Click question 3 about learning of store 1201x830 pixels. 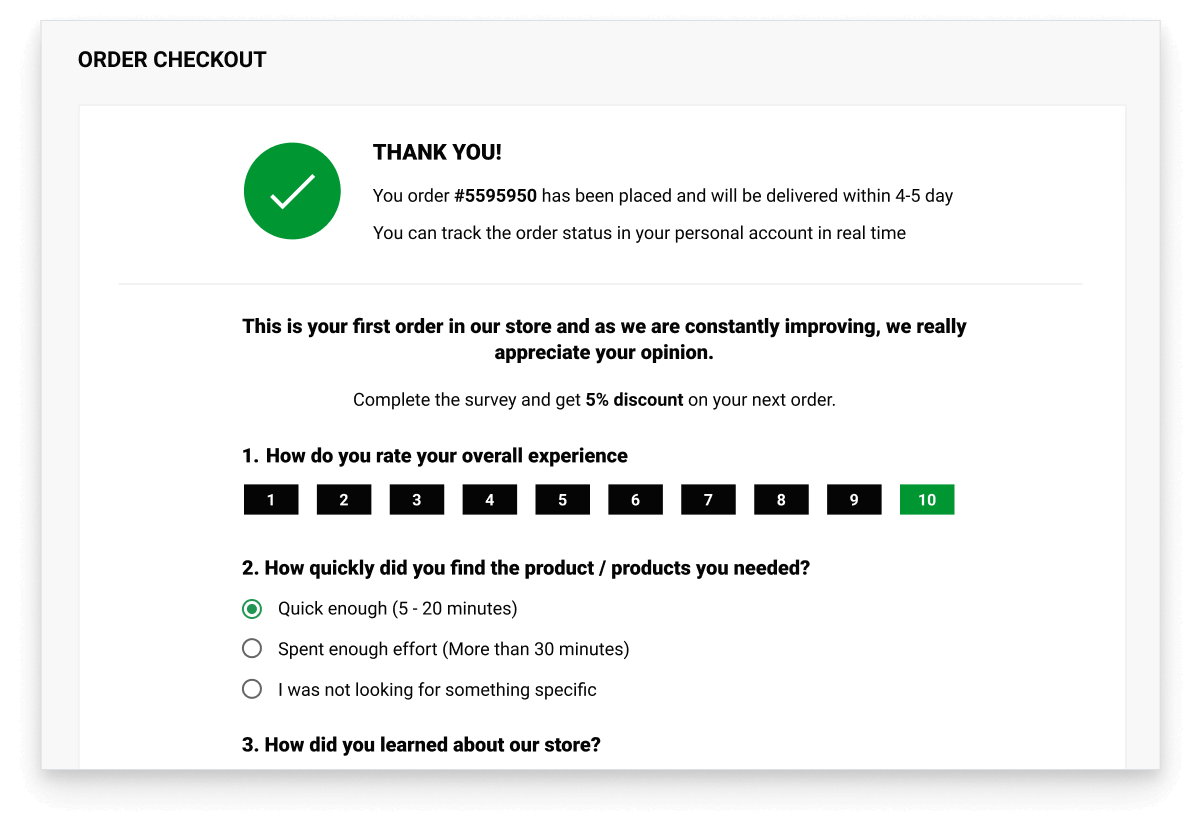421,745
